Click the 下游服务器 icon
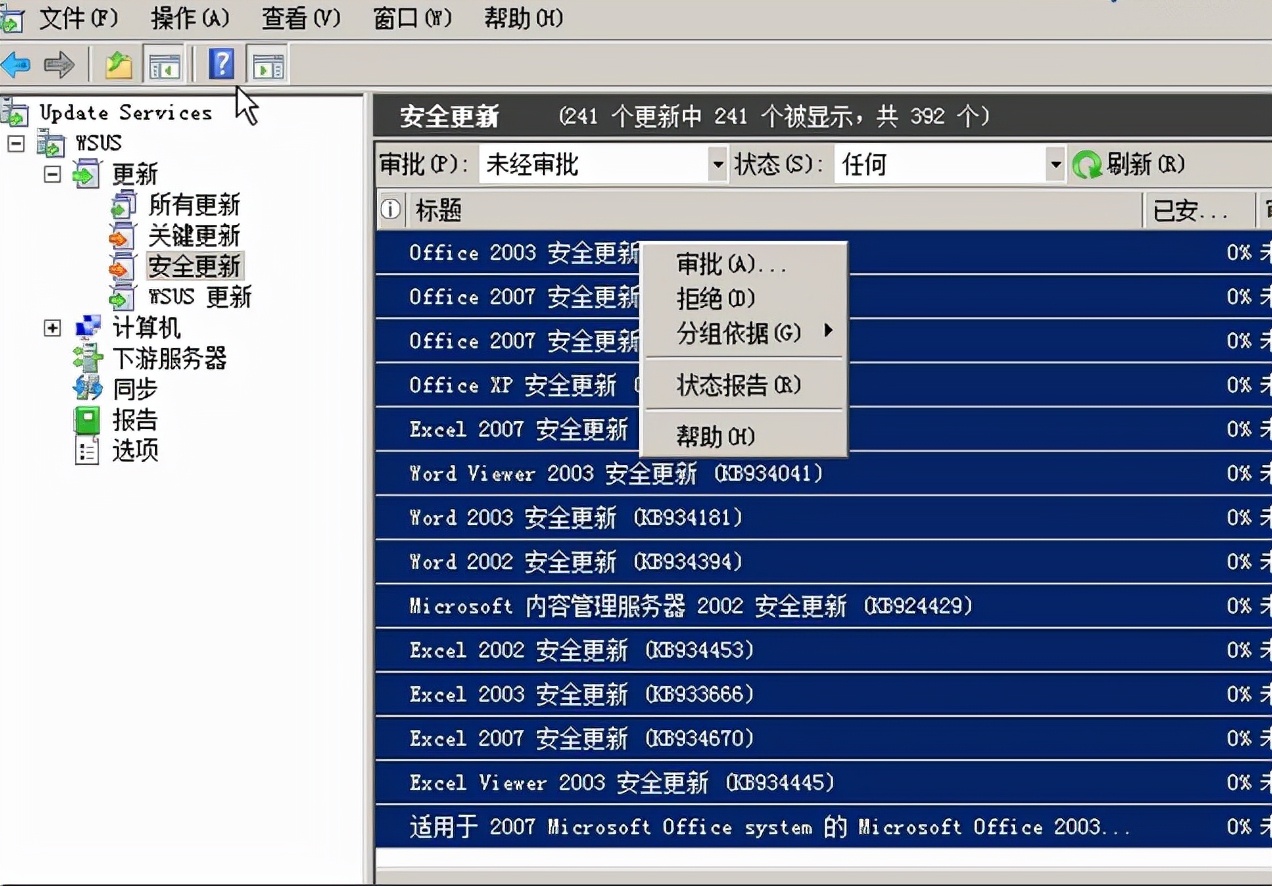Viewport: 1272px width, 886px height. tap(88, 358)
